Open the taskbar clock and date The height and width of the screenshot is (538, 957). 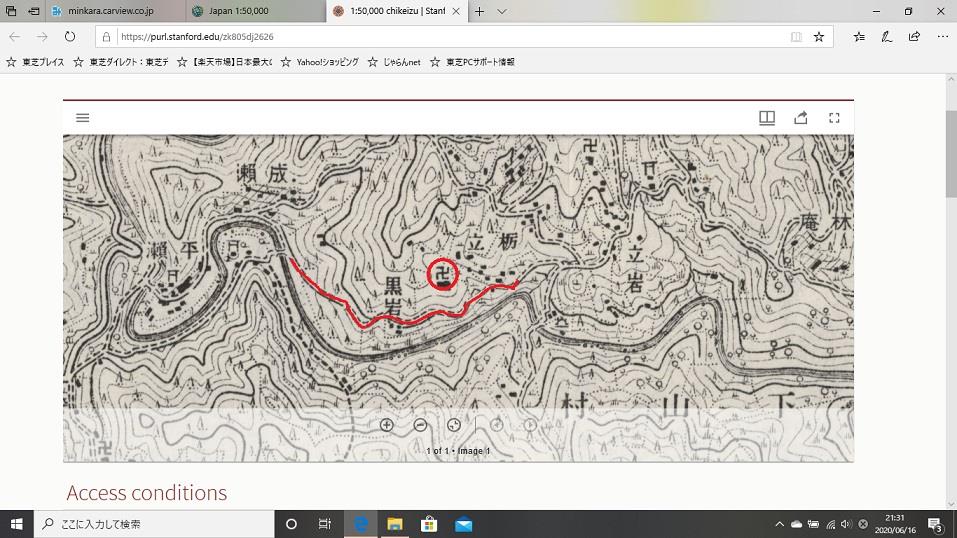pos(895,524)
